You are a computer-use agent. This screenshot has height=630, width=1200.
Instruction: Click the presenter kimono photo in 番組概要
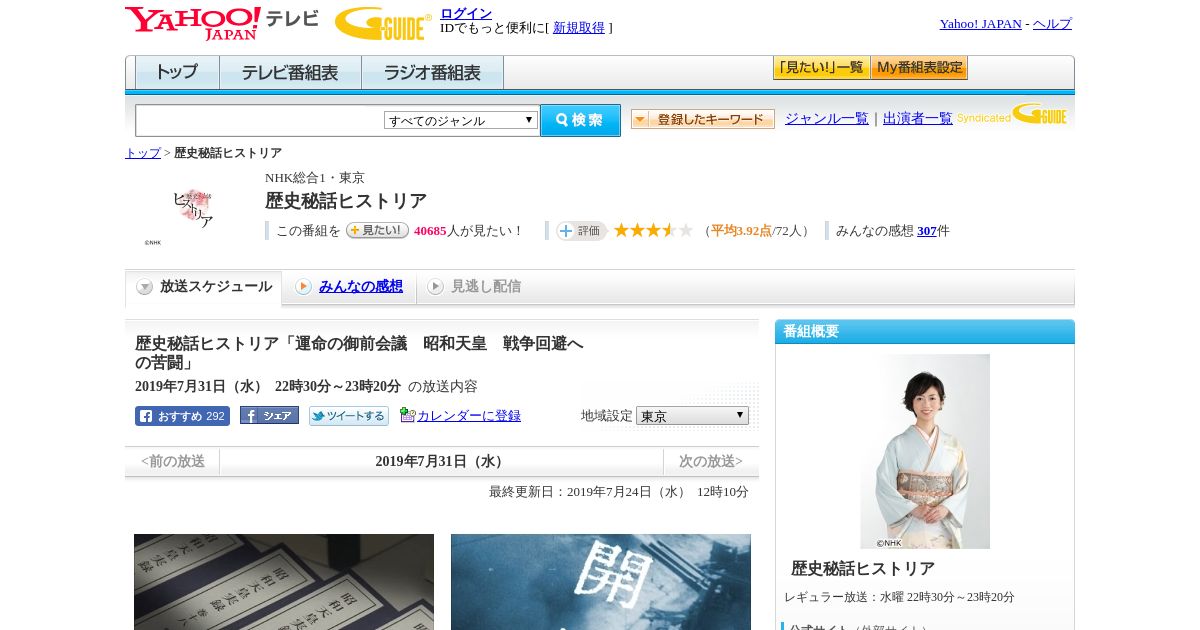[925, 451]
